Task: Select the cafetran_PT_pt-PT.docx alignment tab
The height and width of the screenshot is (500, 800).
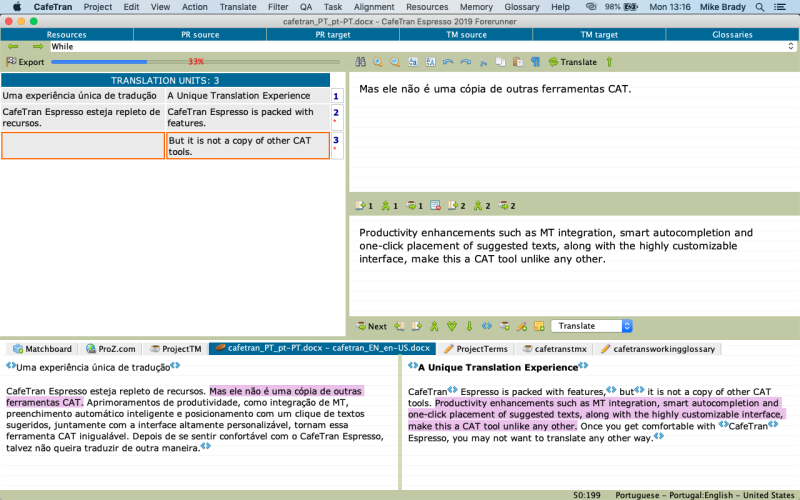Action: point(322,348)
